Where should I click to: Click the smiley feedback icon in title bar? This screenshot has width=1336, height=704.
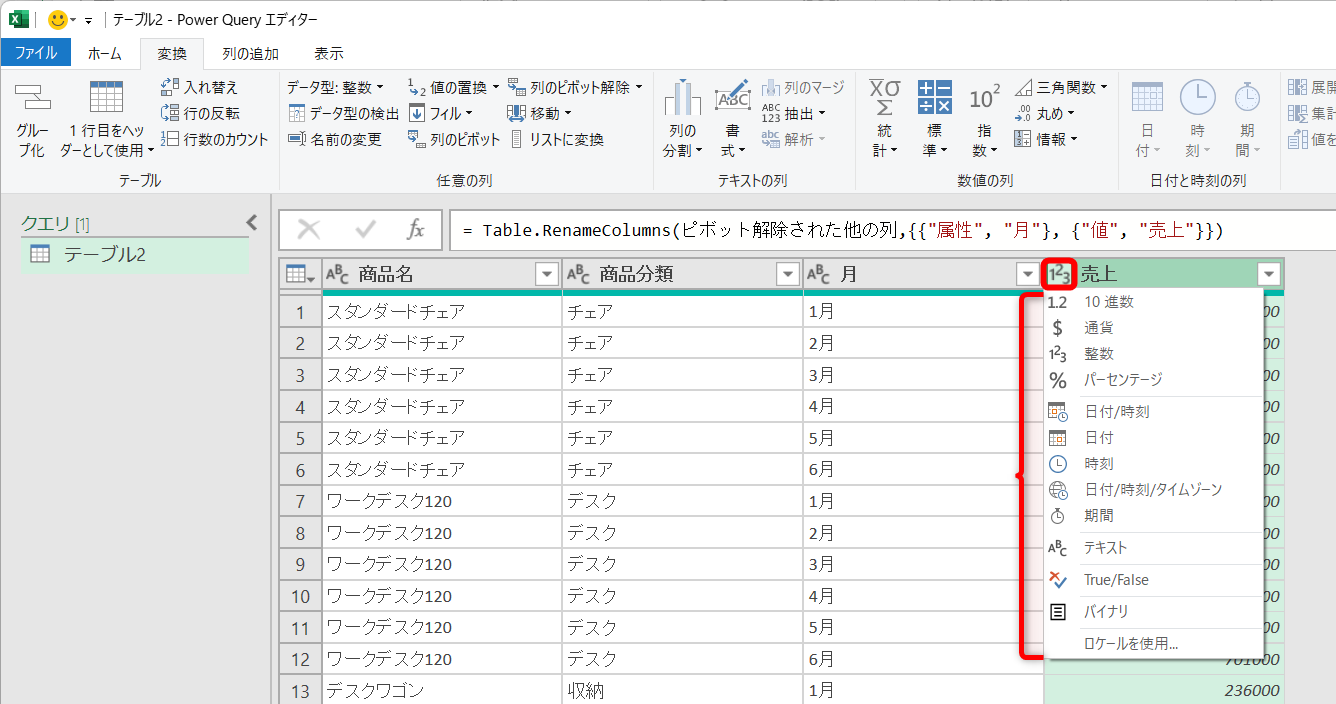(58, 19)
